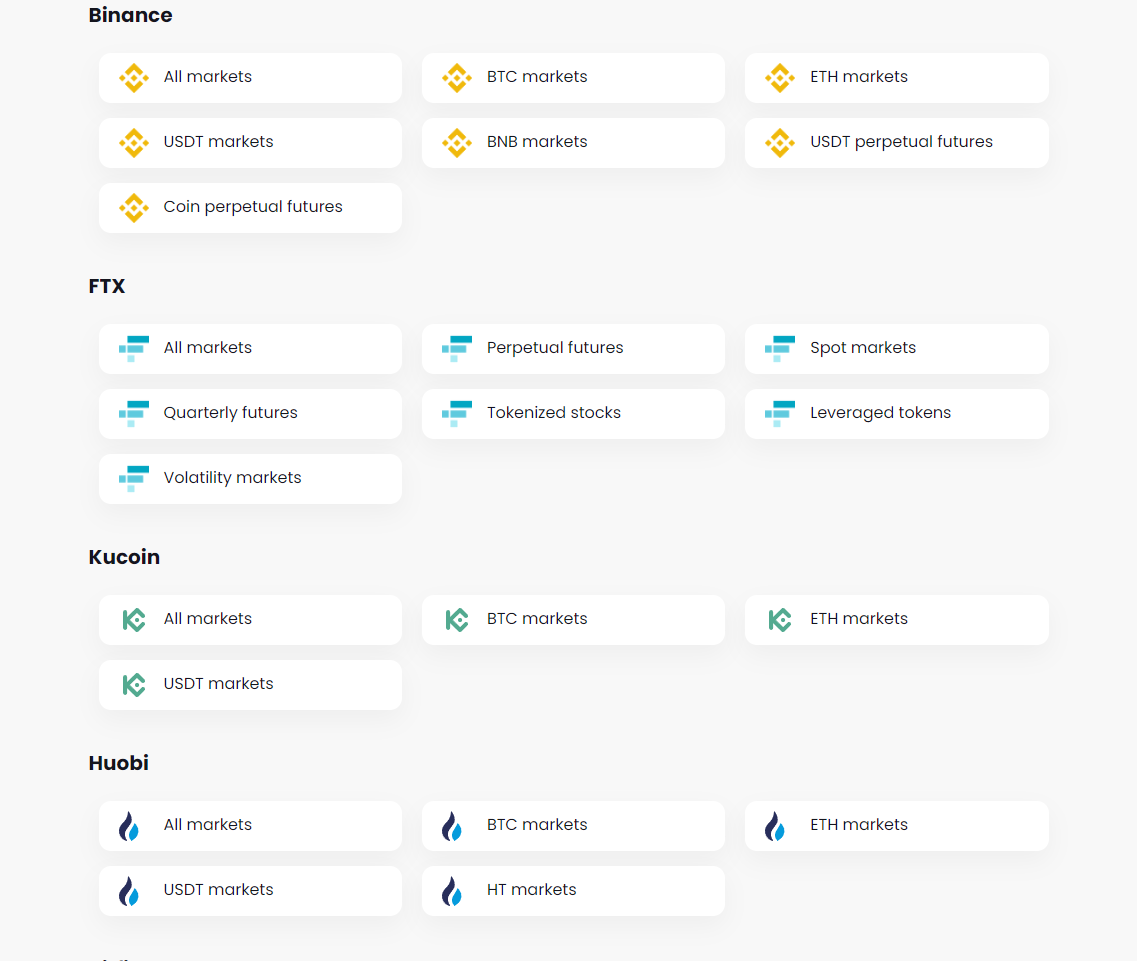The image size is (1137, 961).
Task: Open FTX Perpetual futures
Action: click(573, 349)
